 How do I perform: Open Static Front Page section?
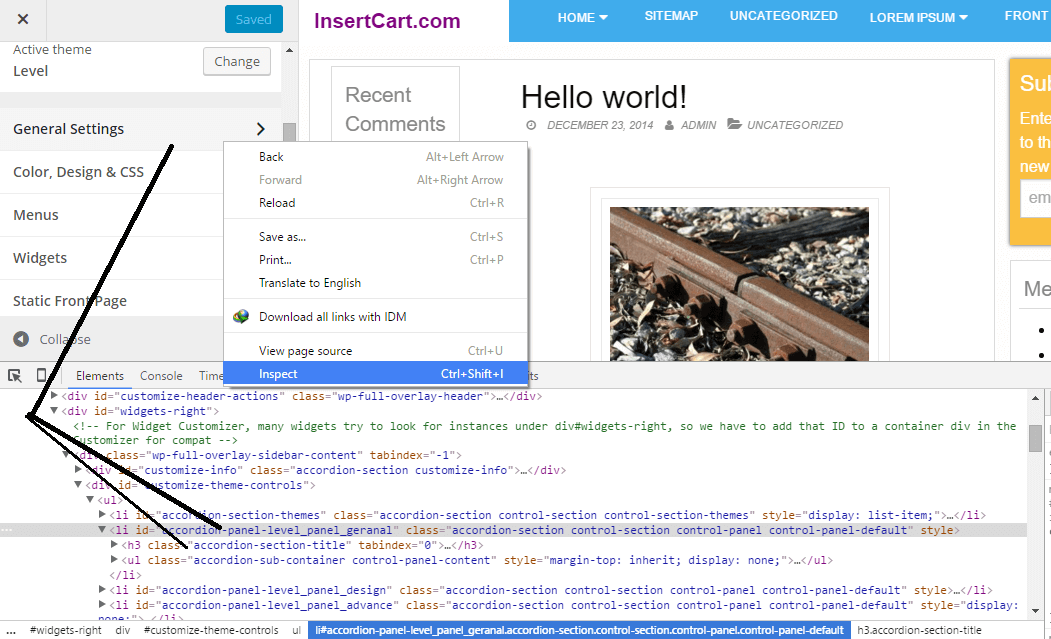[70, 300]
